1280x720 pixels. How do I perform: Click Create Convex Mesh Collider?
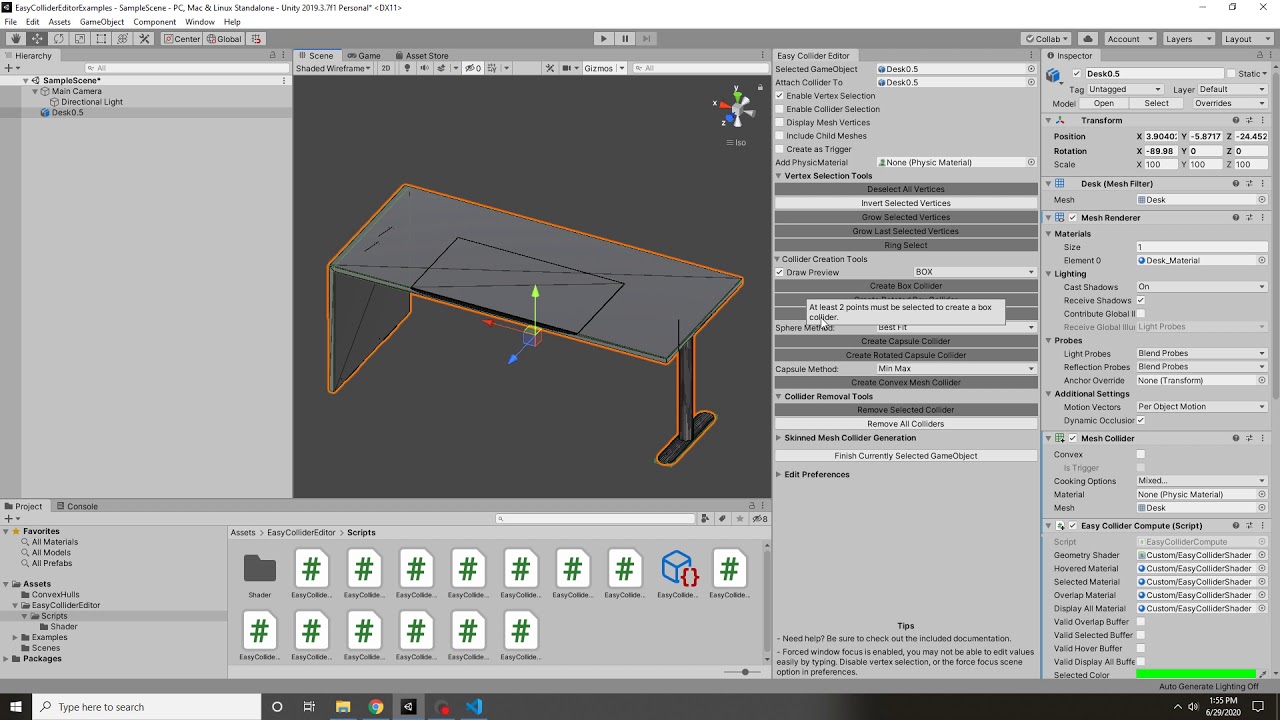[x=906, y=383]
